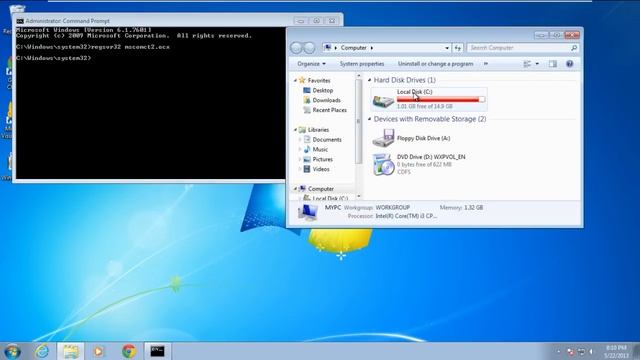Open address bar history dropdown
This screenshot has width=640, height=360.
click(x=447, y=48)
